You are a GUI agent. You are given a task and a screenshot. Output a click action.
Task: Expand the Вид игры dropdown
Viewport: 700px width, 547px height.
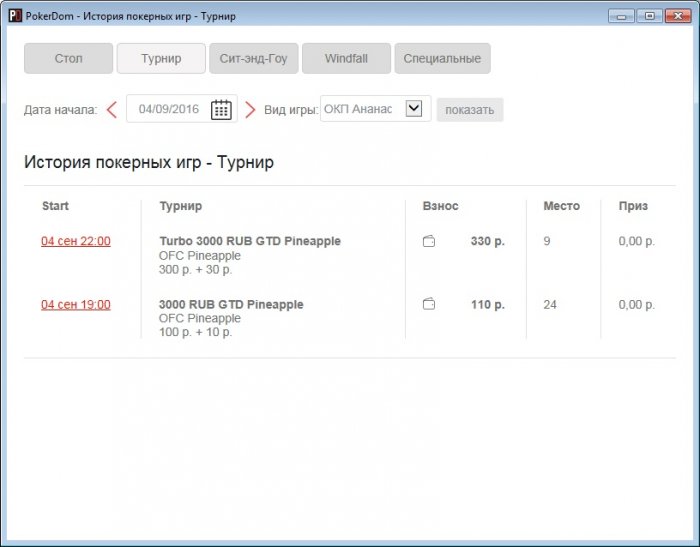tap(414, 109)
